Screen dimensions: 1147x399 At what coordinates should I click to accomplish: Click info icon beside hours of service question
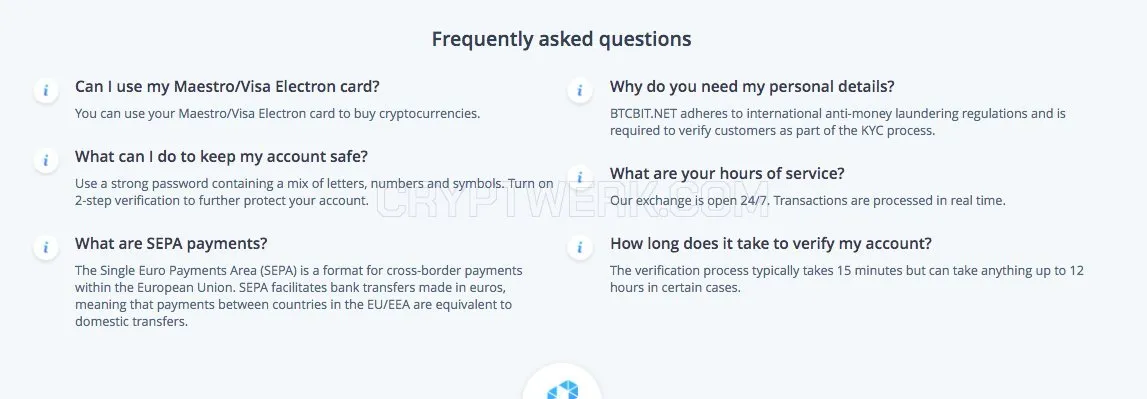click(x=580, y=177)
